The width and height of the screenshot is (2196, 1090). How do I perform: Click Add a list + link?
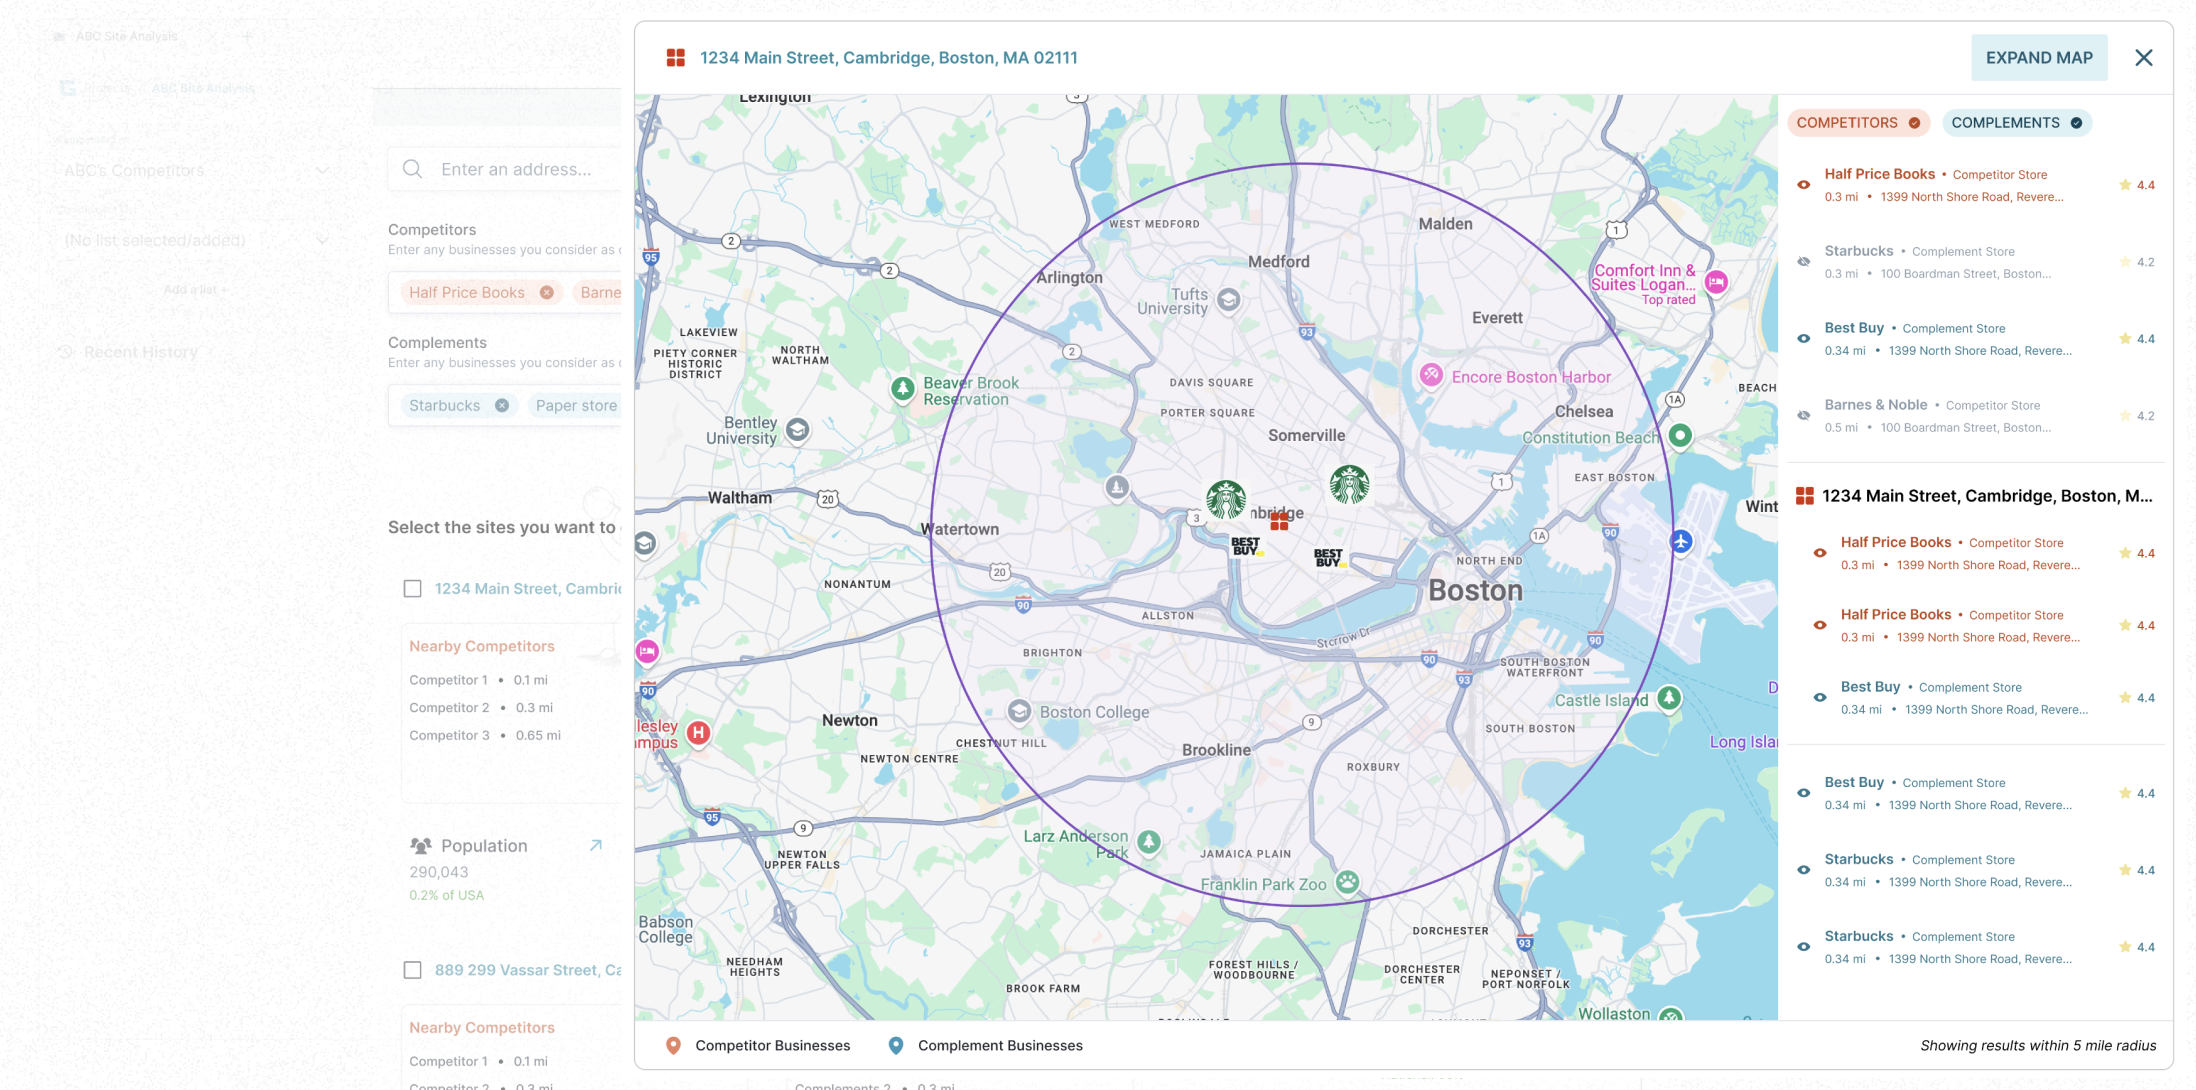pyautogui.click(x=195, y=290)
